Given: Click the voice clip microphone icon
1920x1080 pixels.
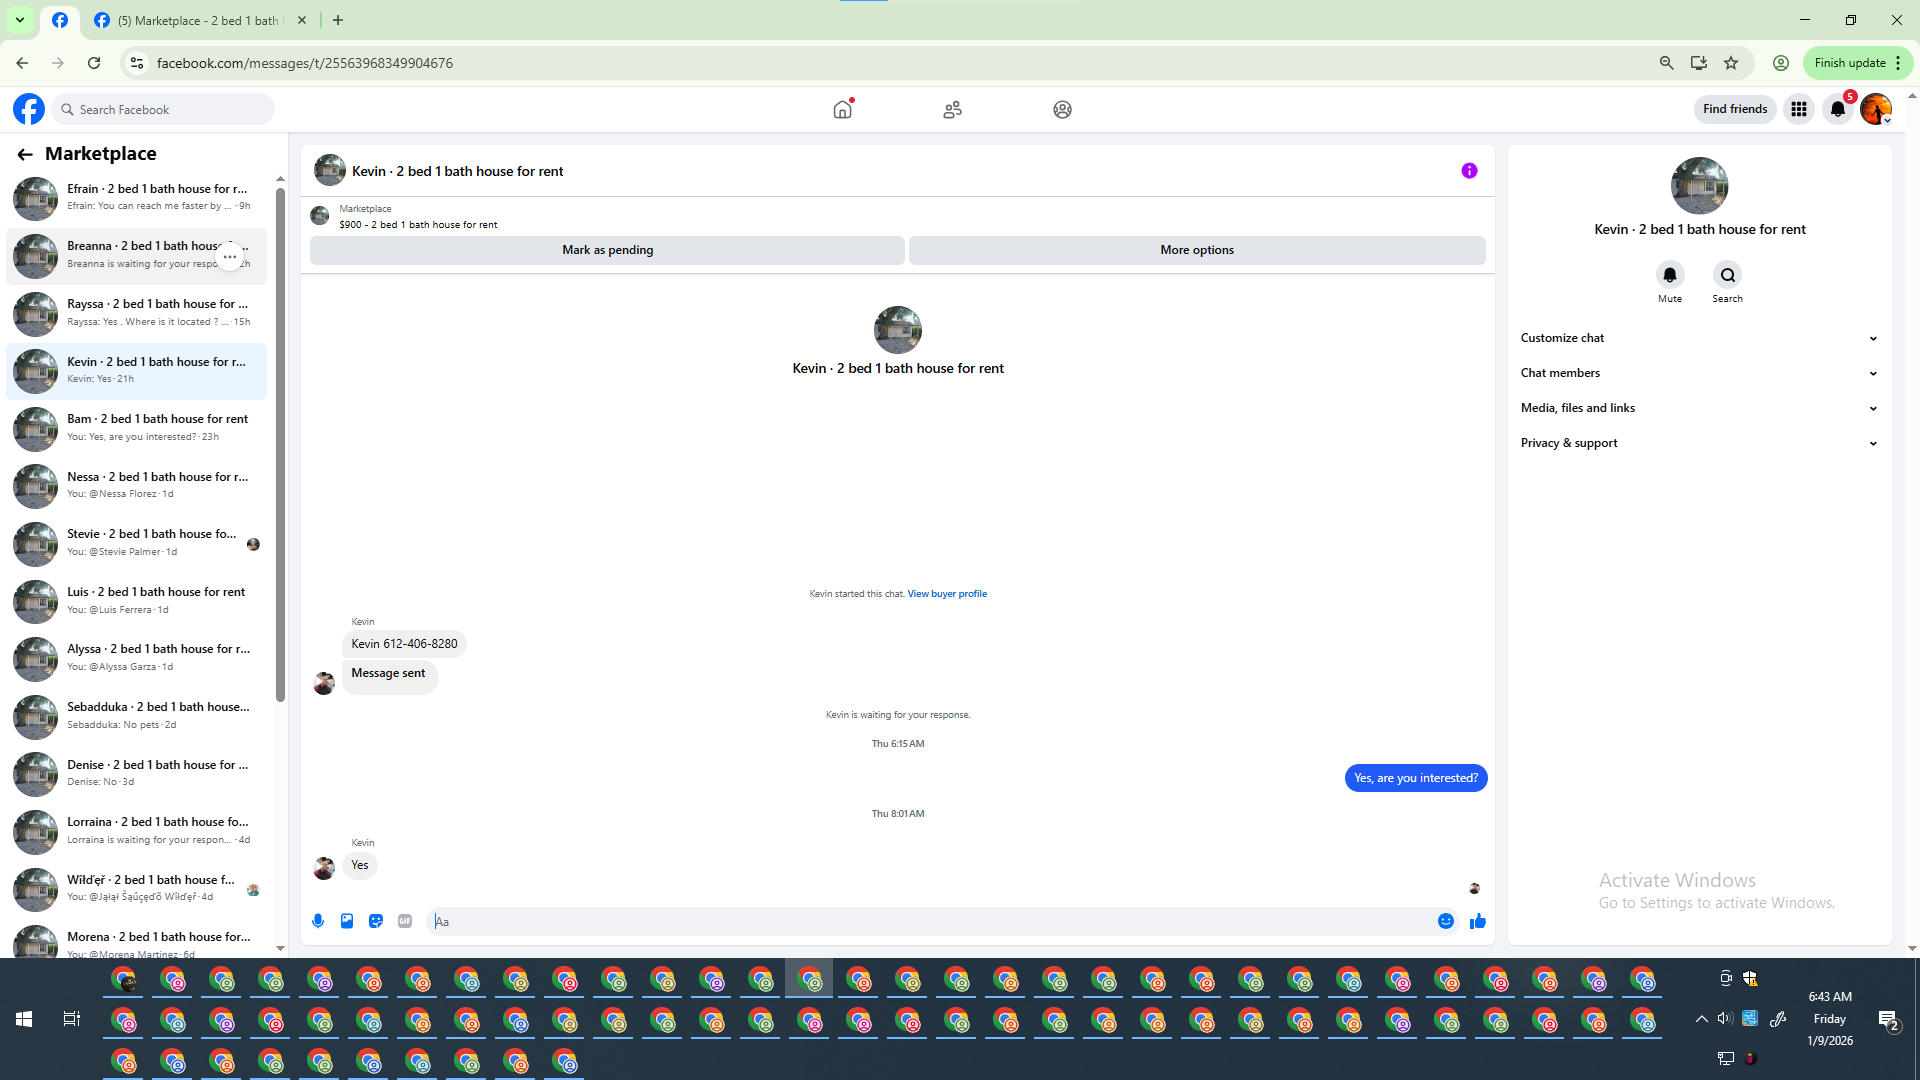Looking at the screenshot, I should coord(318,921).
